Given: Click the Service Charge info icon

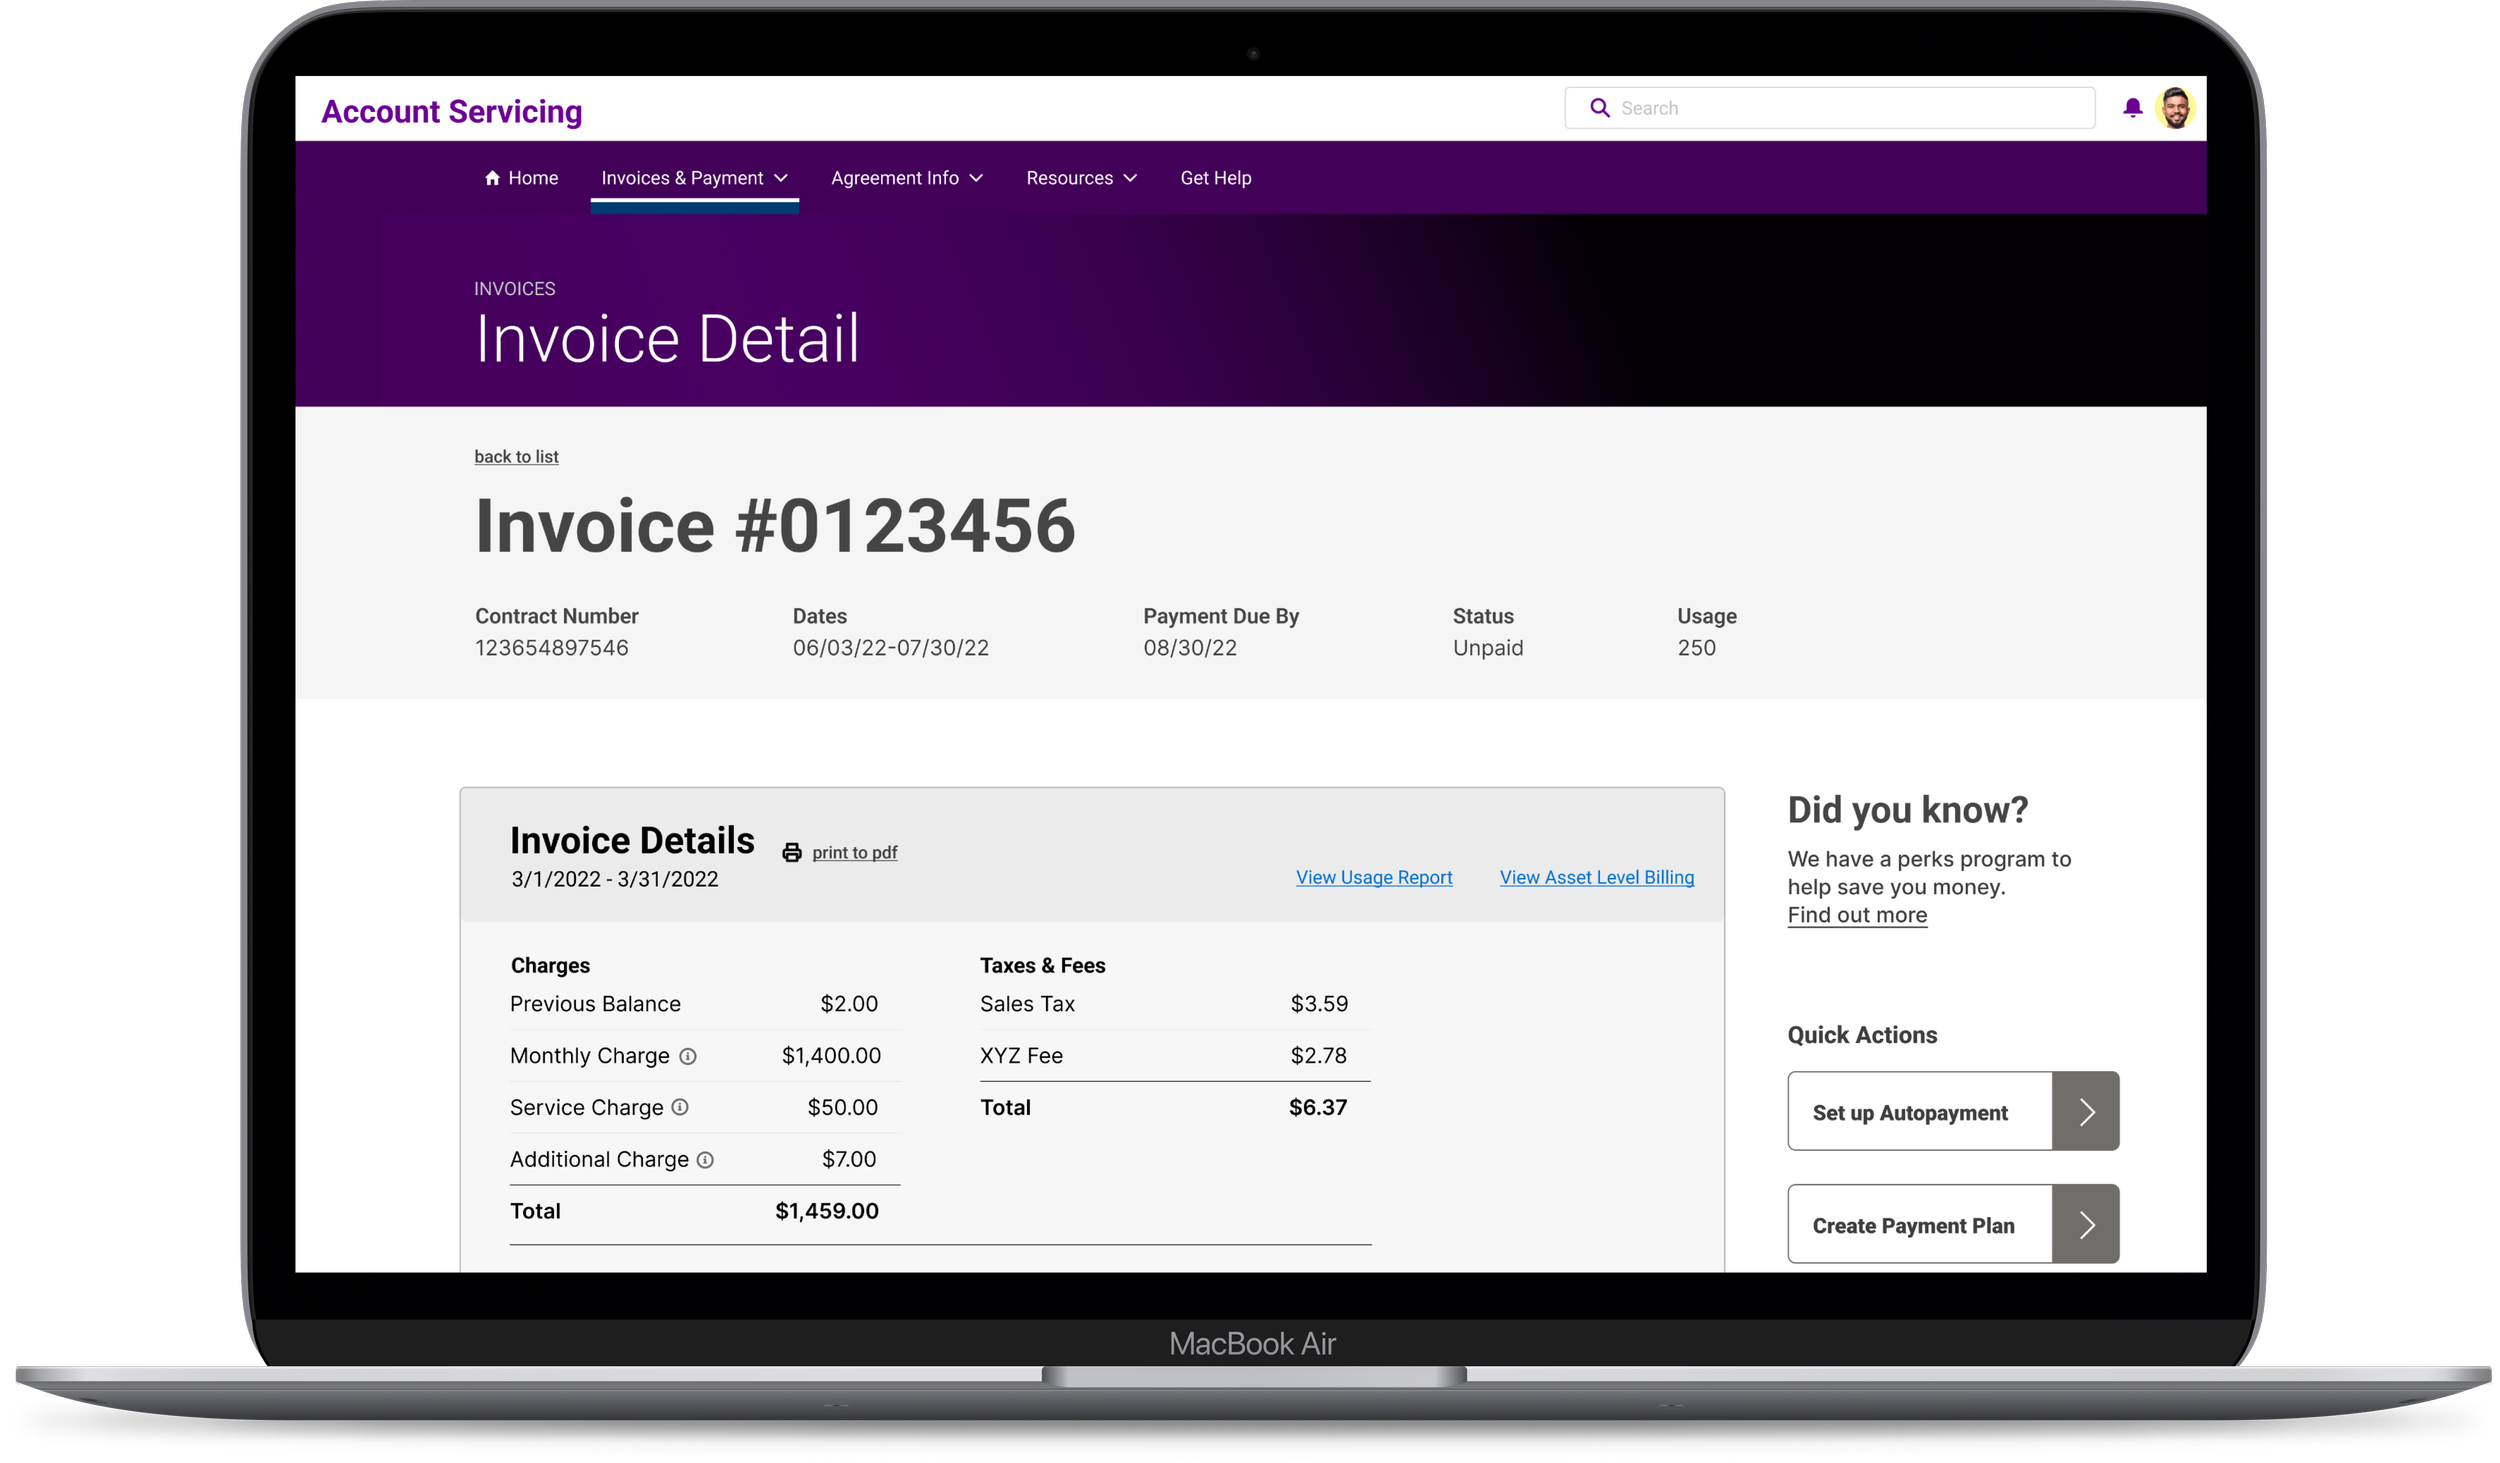Looking at the screenshot, I should [x=680, y=1107].
